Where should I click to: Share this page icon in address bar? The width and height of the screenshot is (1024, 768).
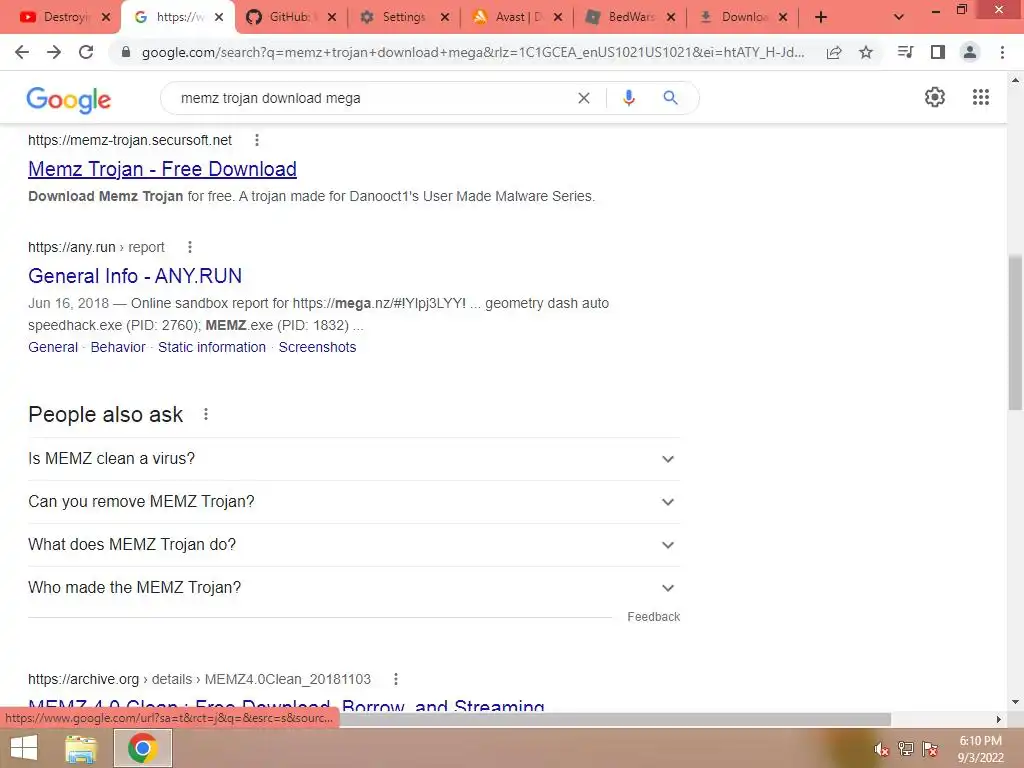pos(834,52)
